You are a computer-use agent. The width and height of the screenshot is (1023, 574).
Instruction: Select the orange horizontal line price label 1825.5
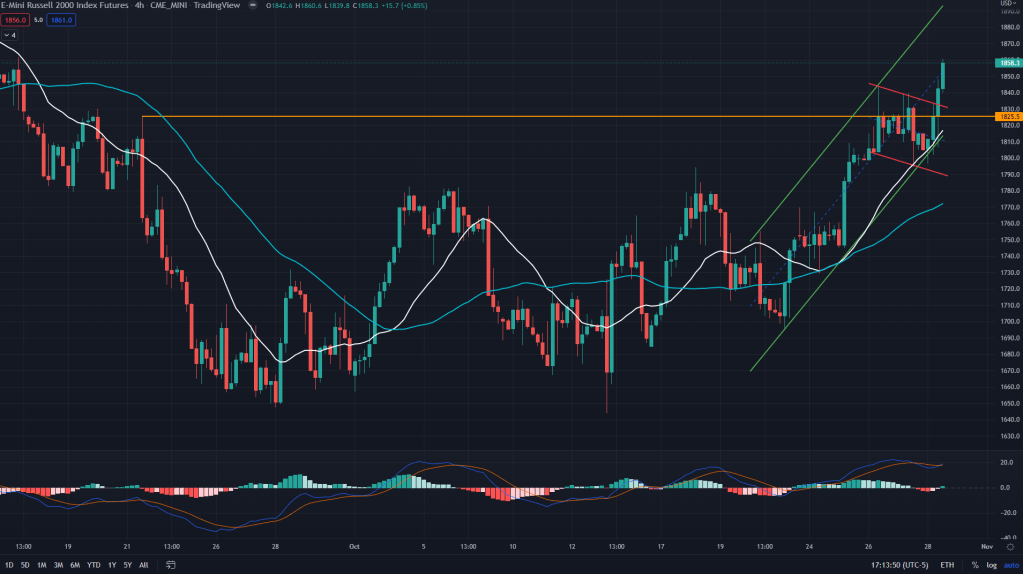(x=1009, y=117)
